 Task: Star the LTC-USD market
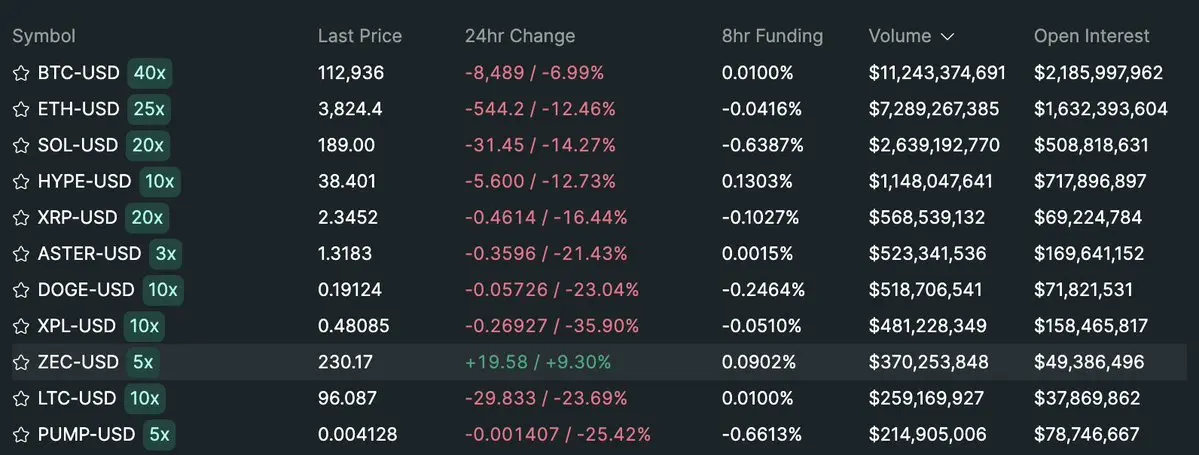click(21, 398)
